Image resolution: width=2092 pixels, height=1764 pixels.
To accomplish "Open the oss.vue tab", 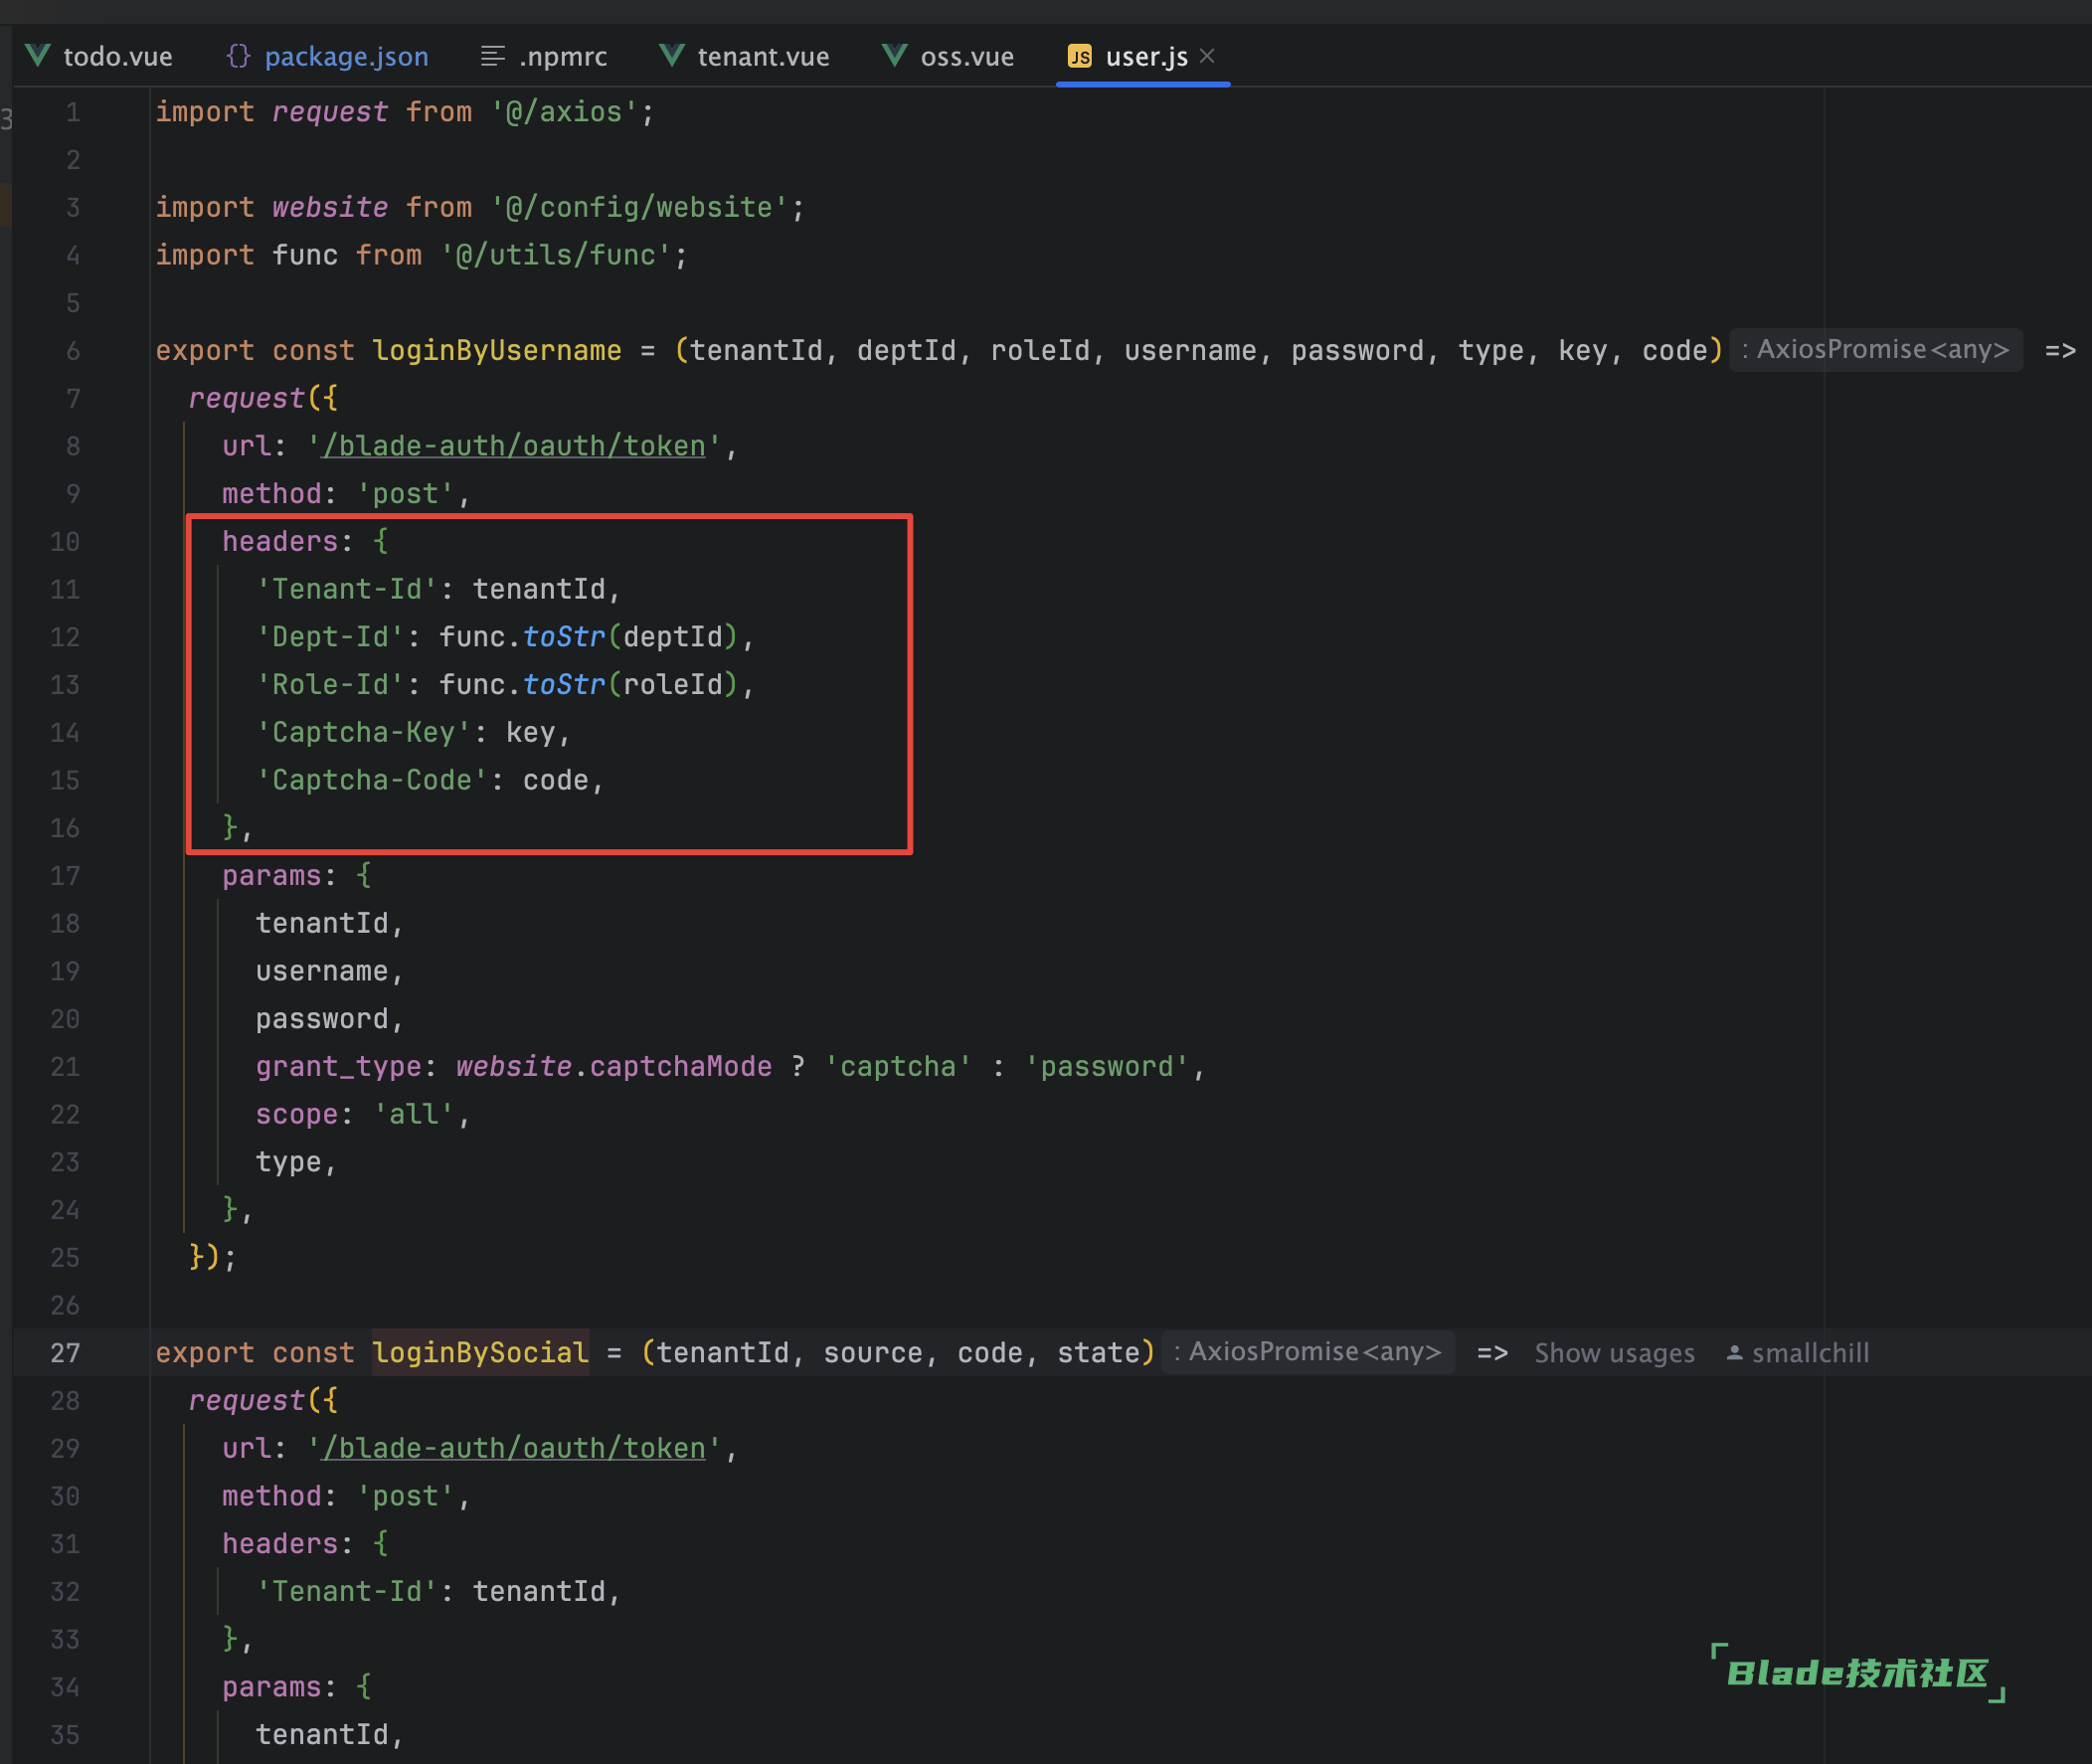I will (948, 56).
